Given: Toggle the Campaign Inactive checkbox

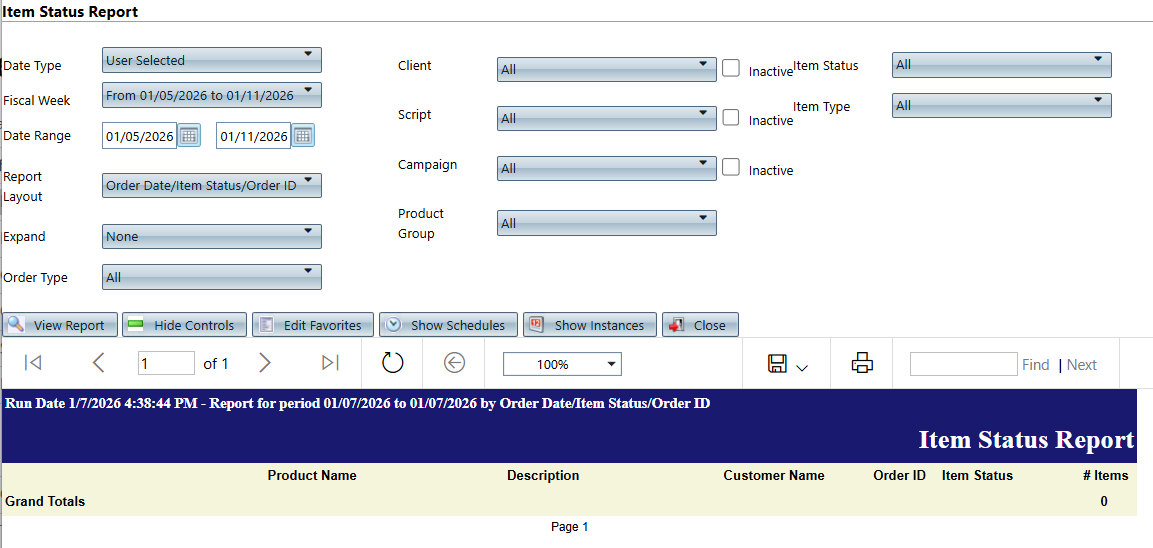Looking at the screenshot, I should pyautogui.click(x=731, y=167).
